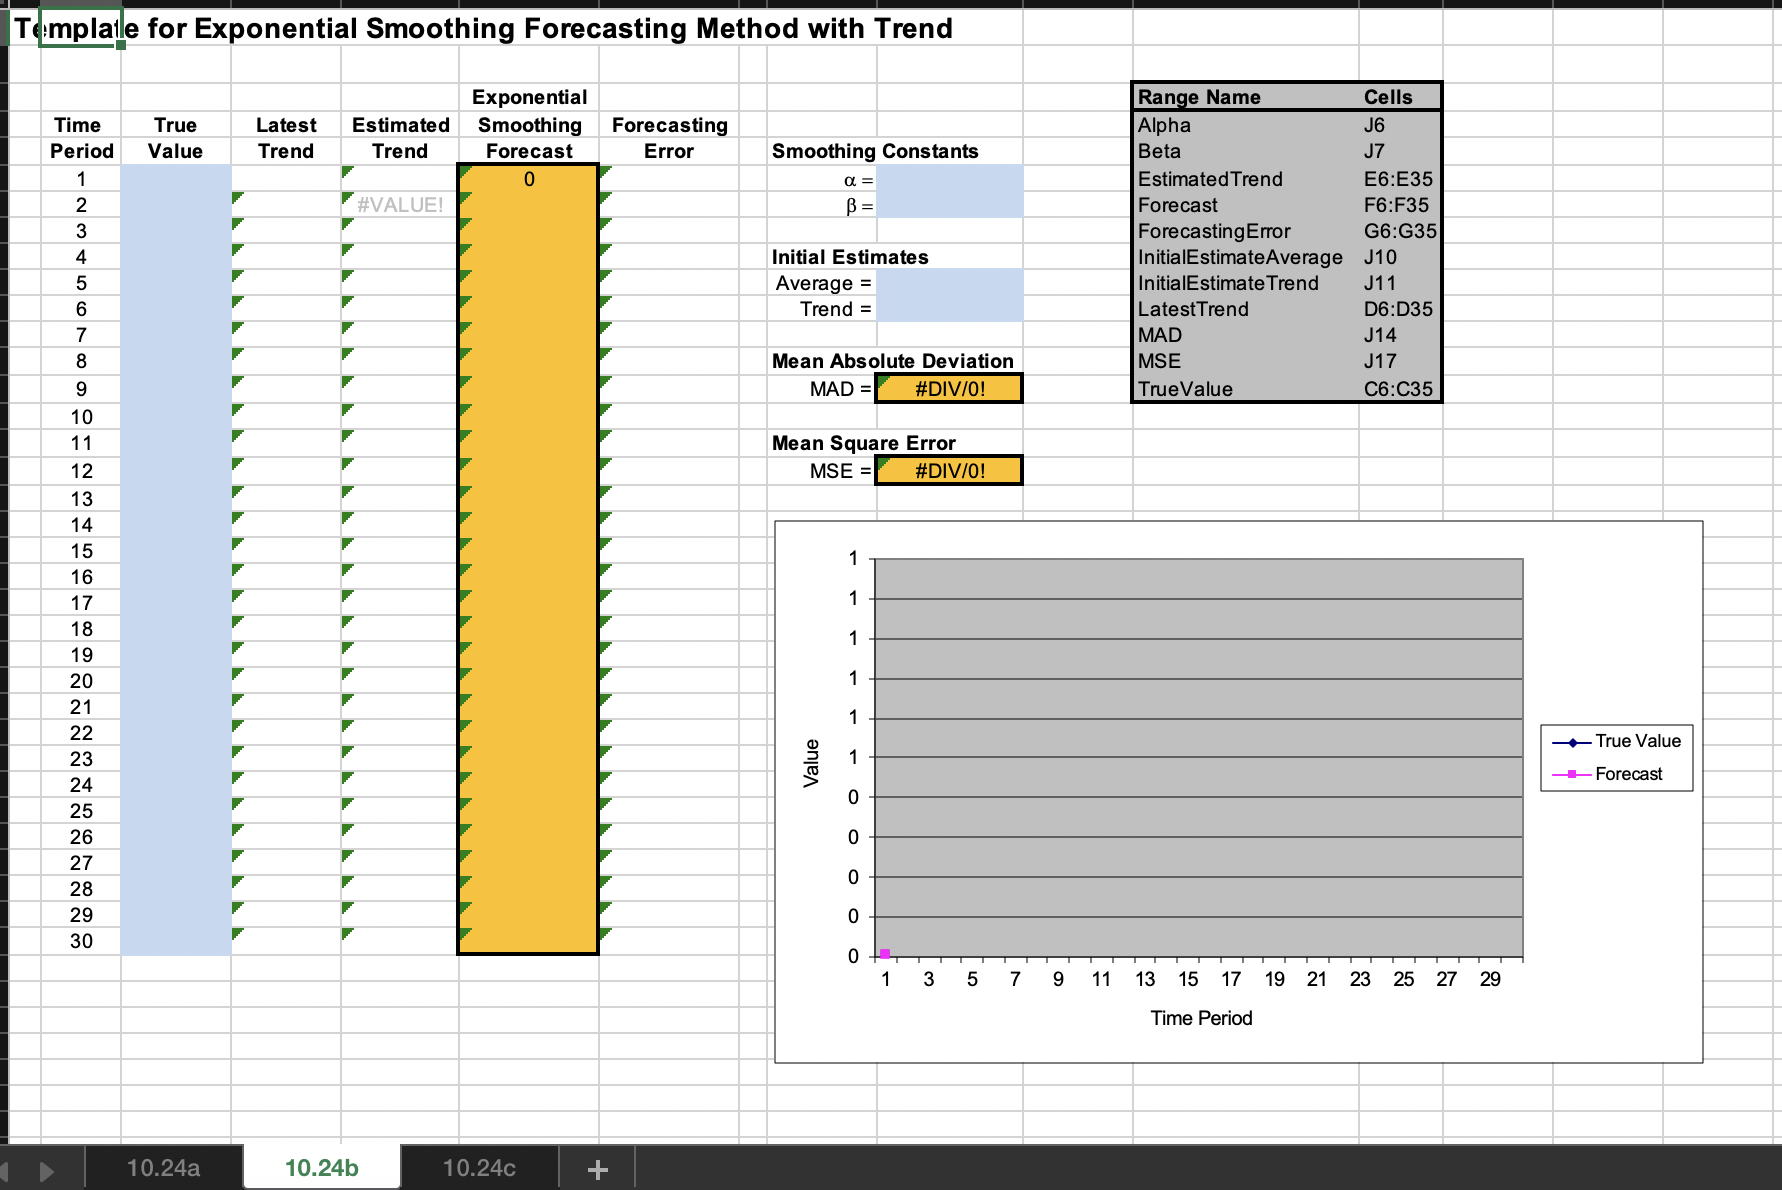The image size is (1782, 1190).
Task: Click the 'Mean Absolute Deviation' heading
Action: point(892,361)
